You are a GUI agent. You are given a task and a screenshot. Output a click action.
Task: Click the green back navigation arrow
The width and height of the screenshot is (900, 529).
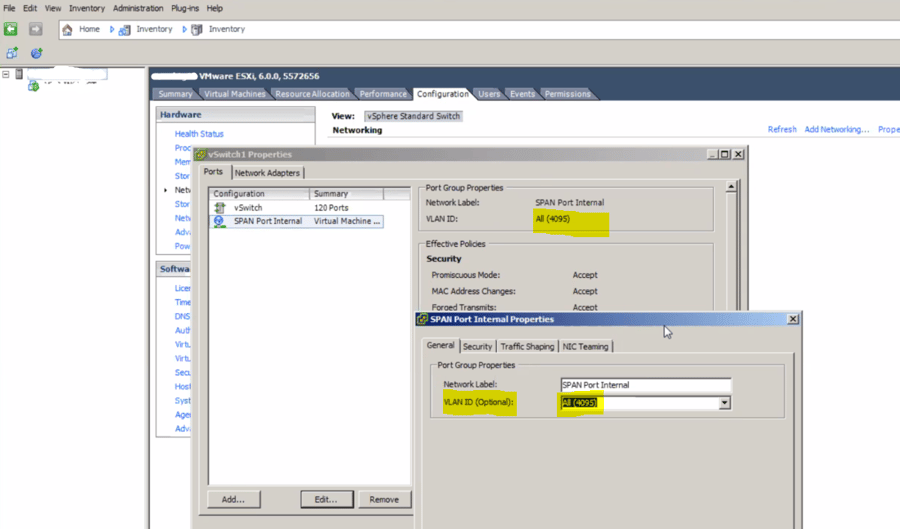point(10,29)
